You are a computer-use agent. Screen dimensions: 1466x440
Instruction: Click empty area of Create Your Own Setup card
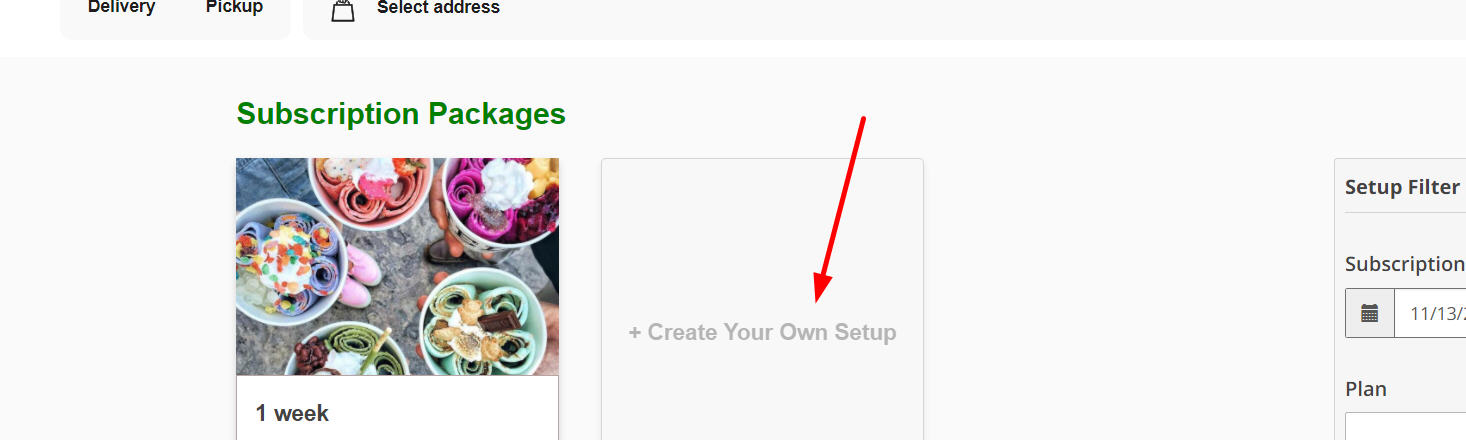762,230
